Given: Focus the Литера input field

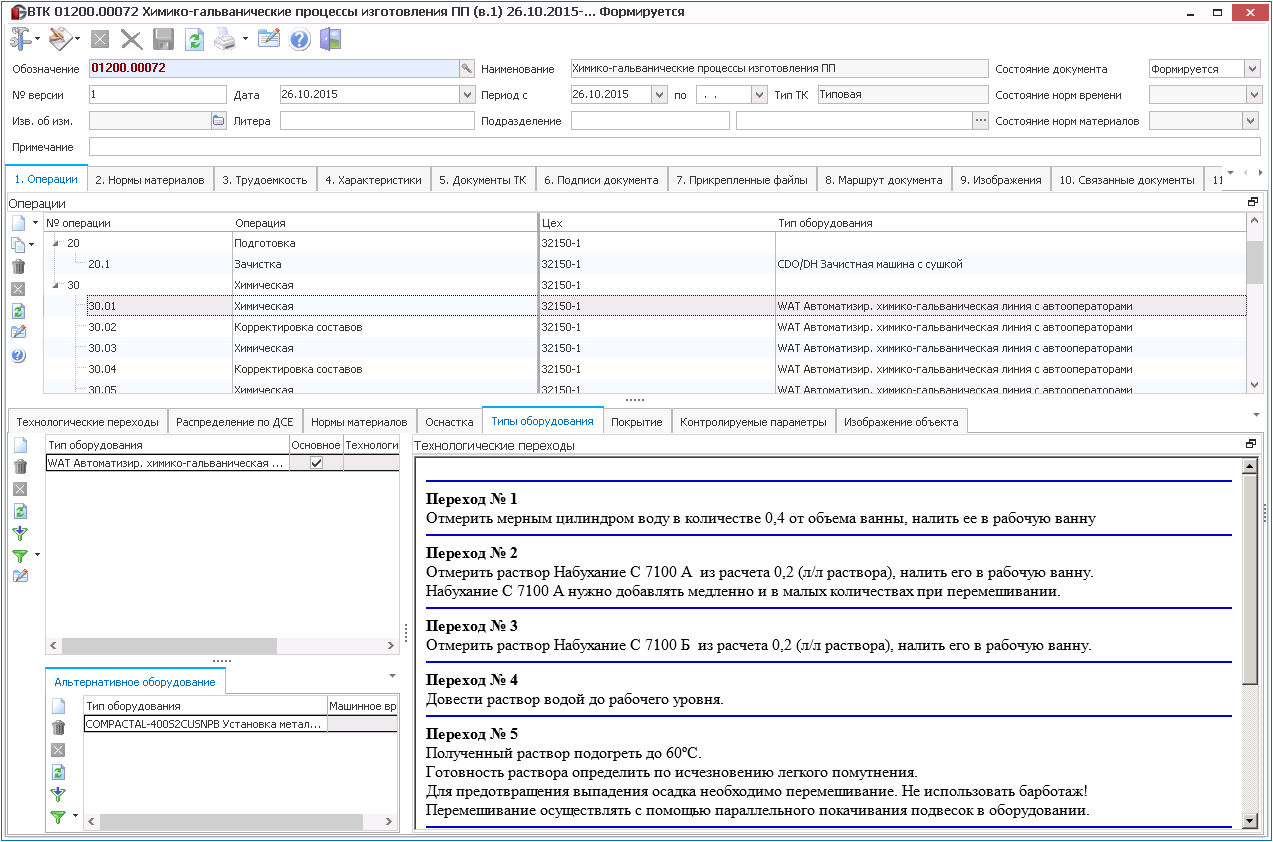Looking at the screenshot, I should point(376,121).
